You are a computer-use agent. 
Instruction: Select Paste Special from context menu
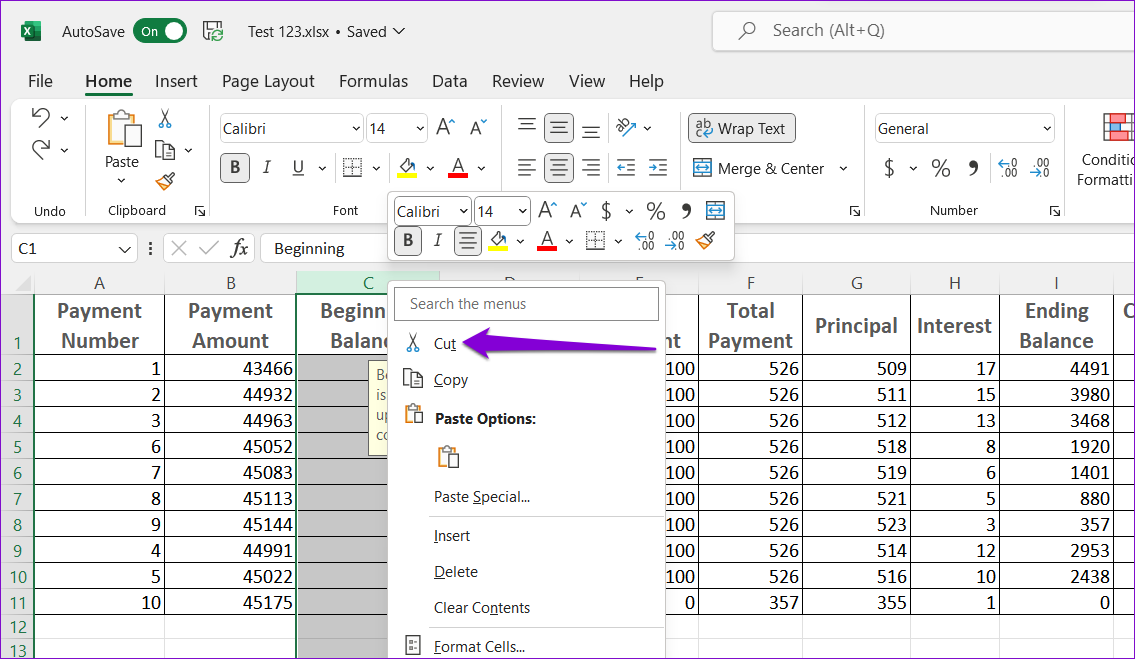coord(481,497)
